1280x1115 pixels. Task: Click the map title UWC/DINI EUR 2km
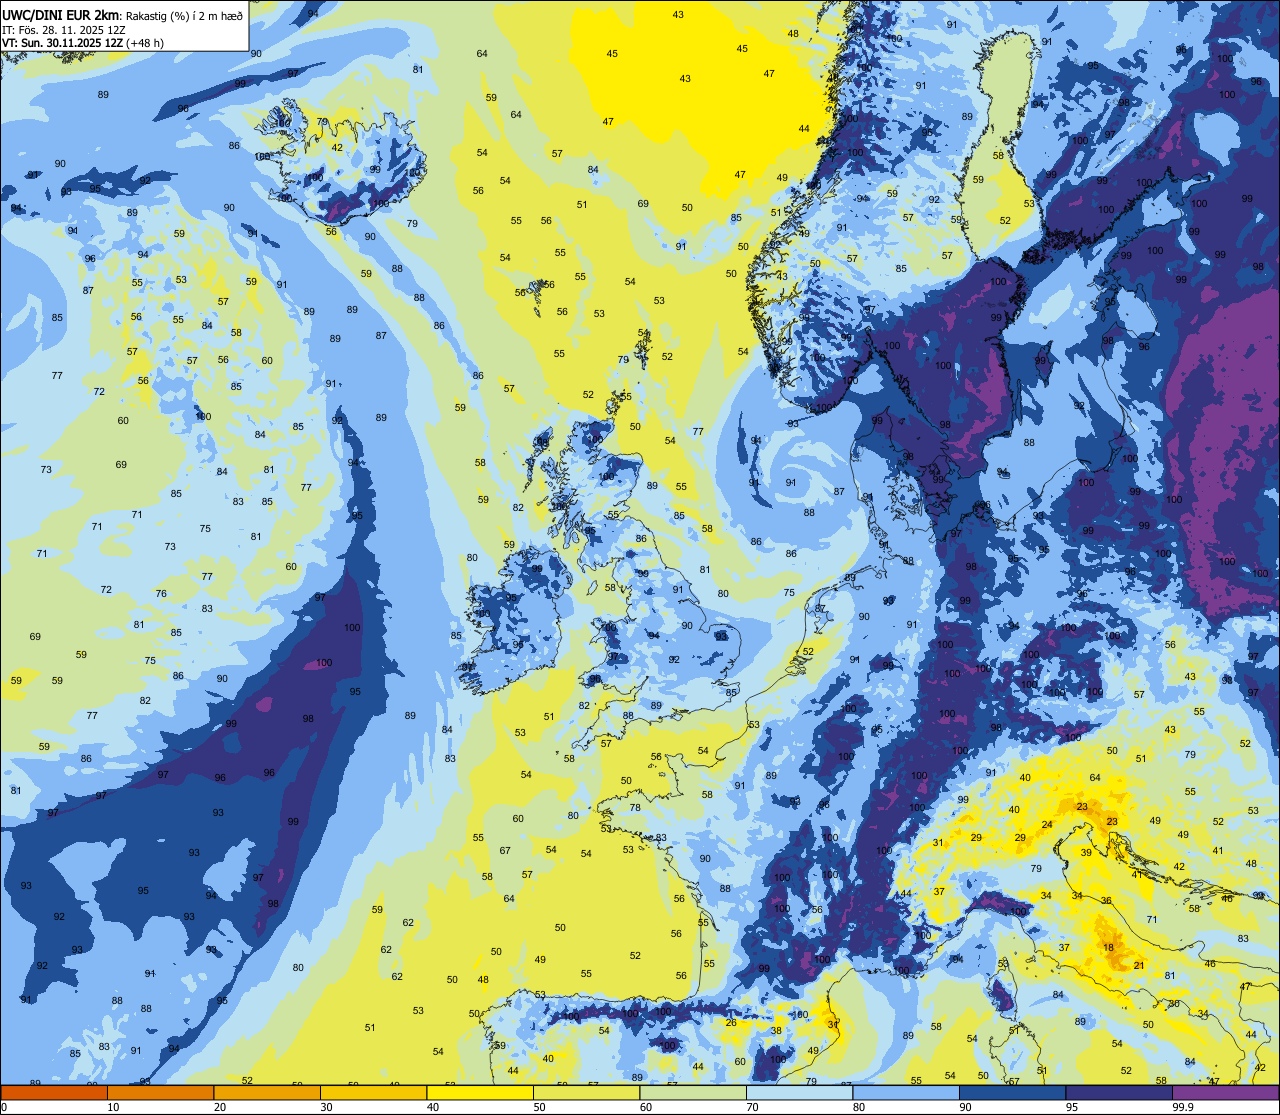(60, 14)
